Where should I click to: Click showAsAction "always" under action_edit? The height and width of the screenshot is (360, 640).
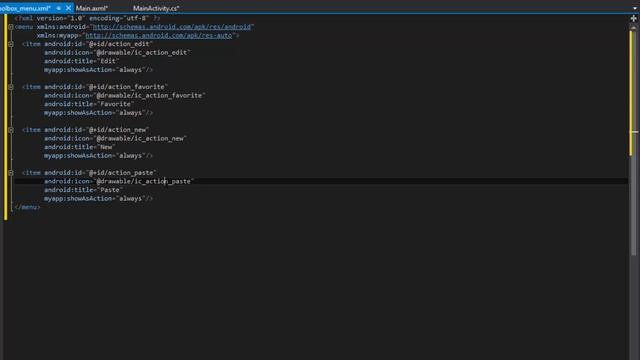click(130, 70)
